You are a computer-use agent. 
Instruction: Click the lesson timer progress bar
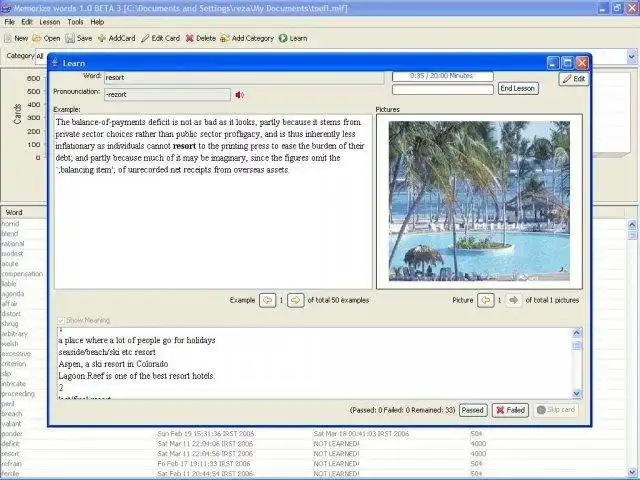coord(443,76)
